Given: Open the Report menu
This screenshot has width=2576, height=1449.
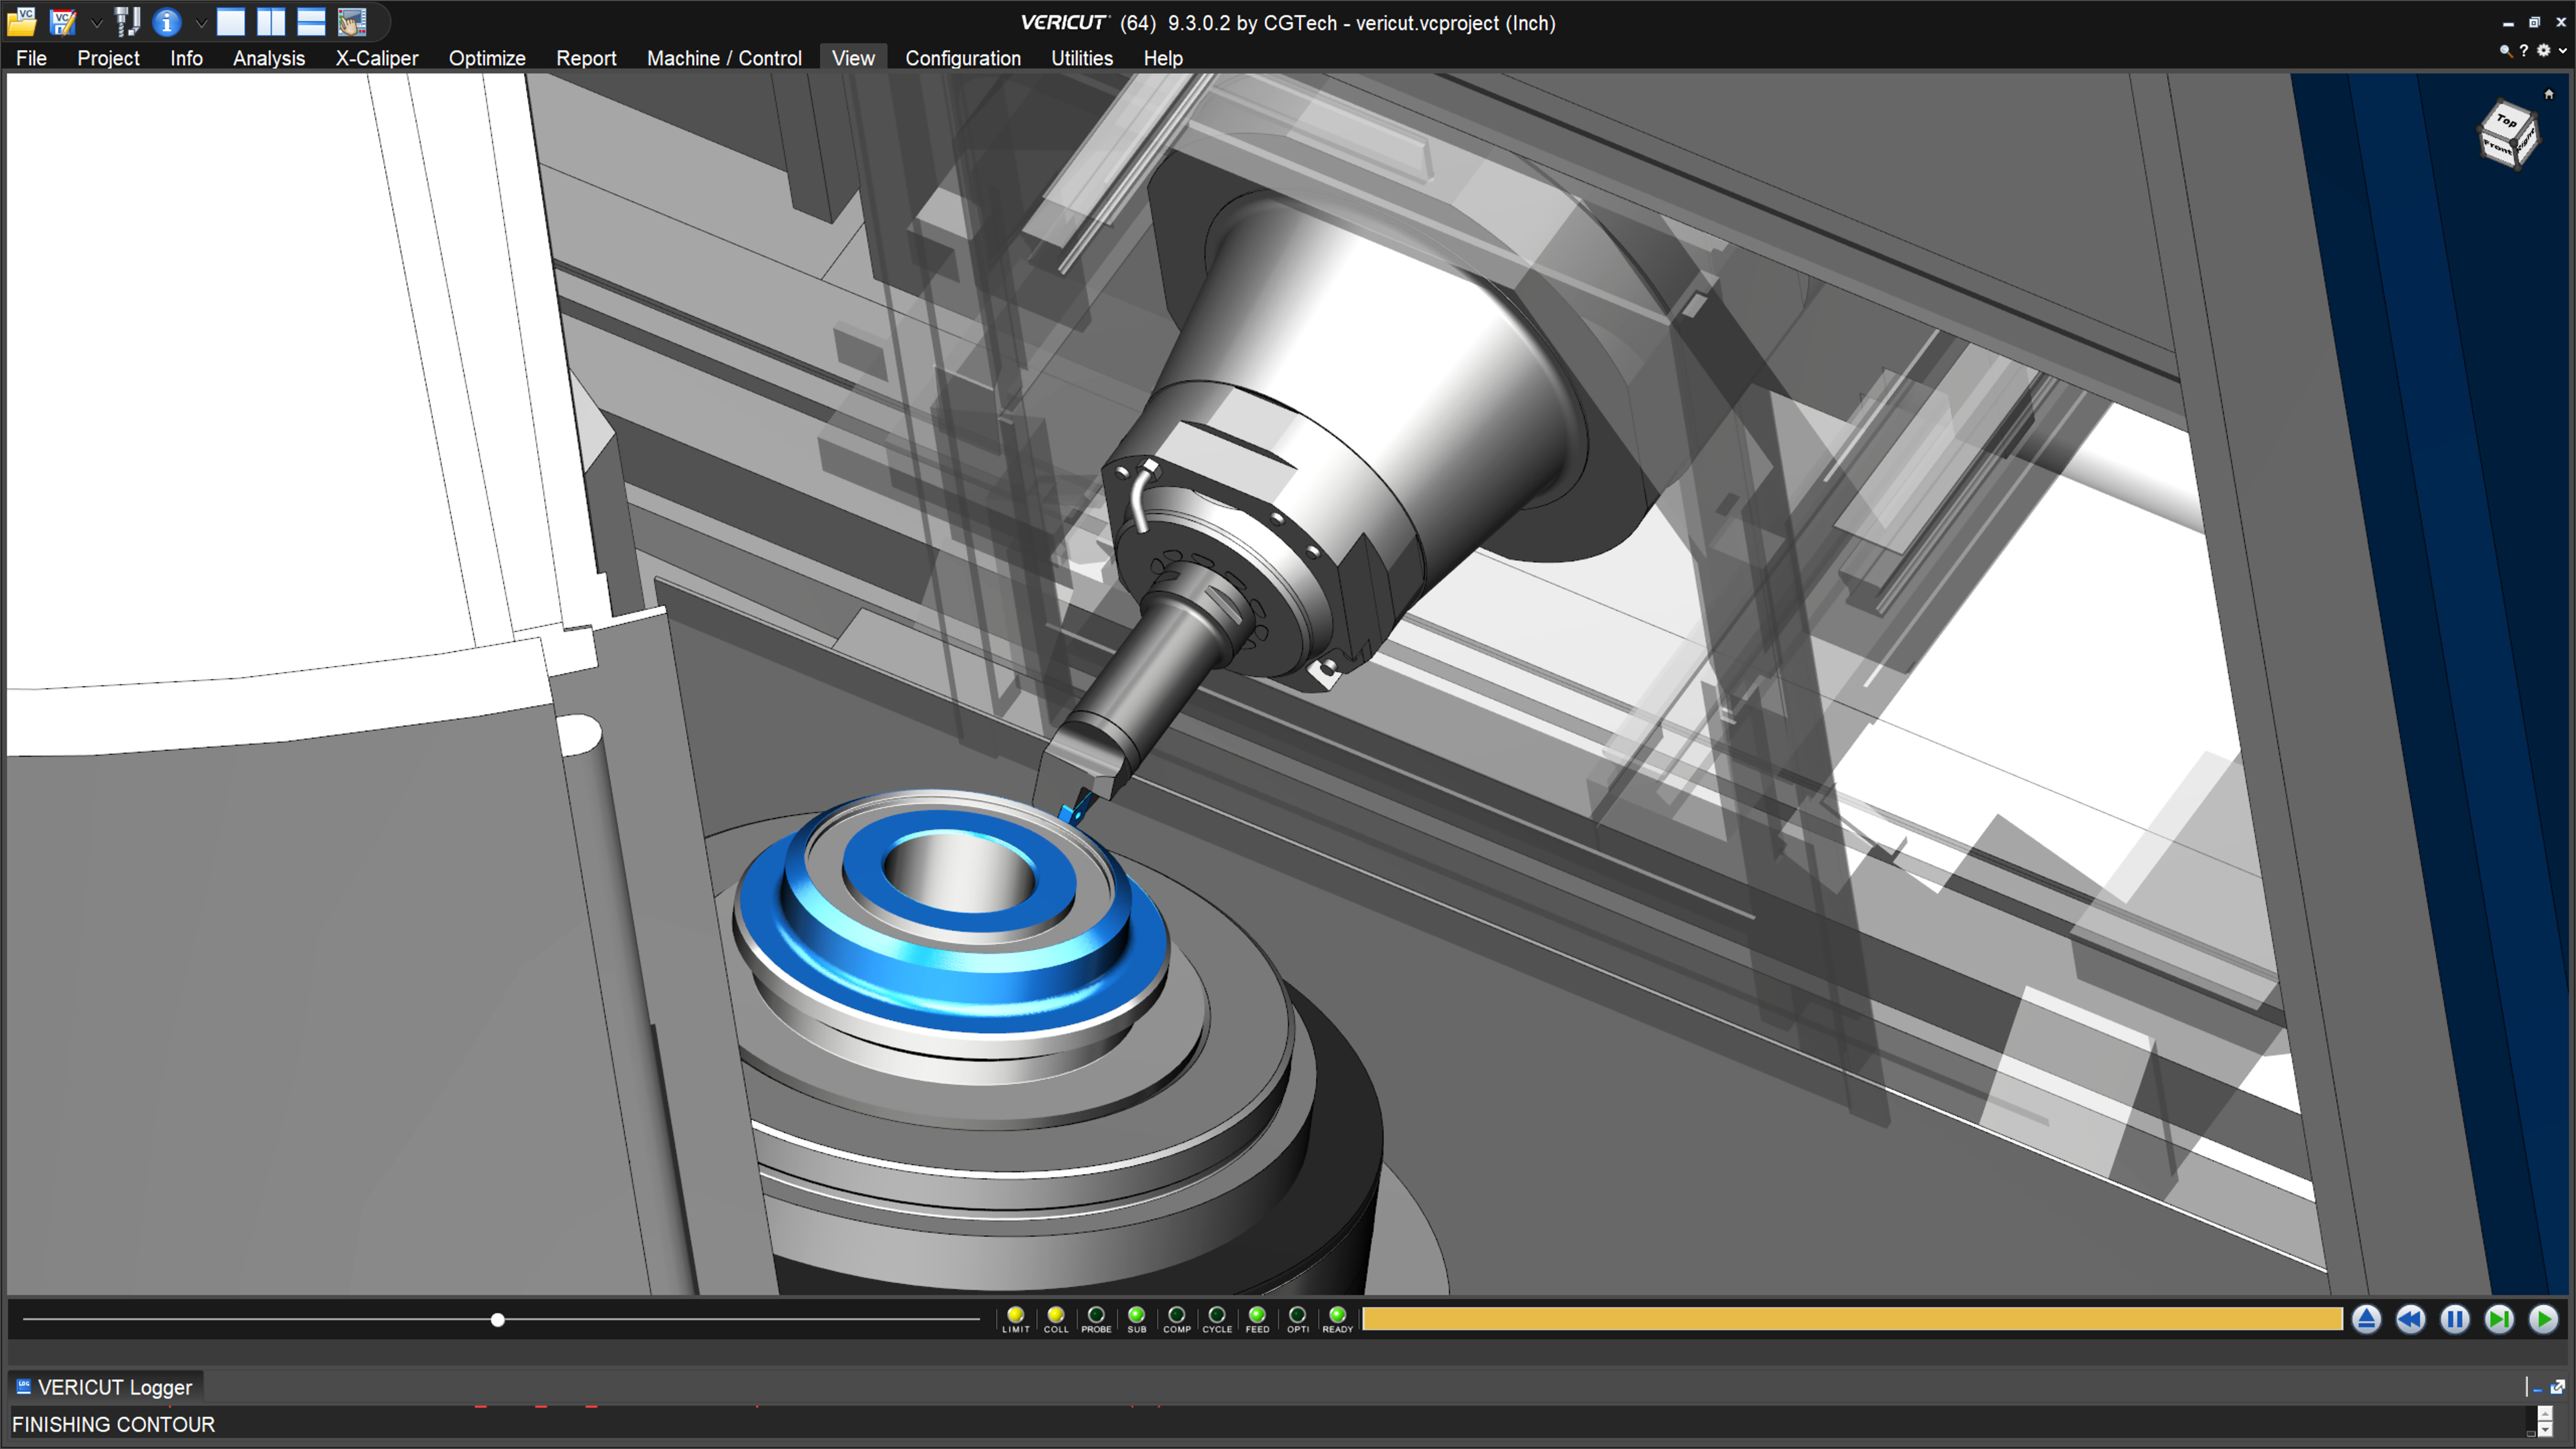Looking at the screenshot, I should 586,58.
